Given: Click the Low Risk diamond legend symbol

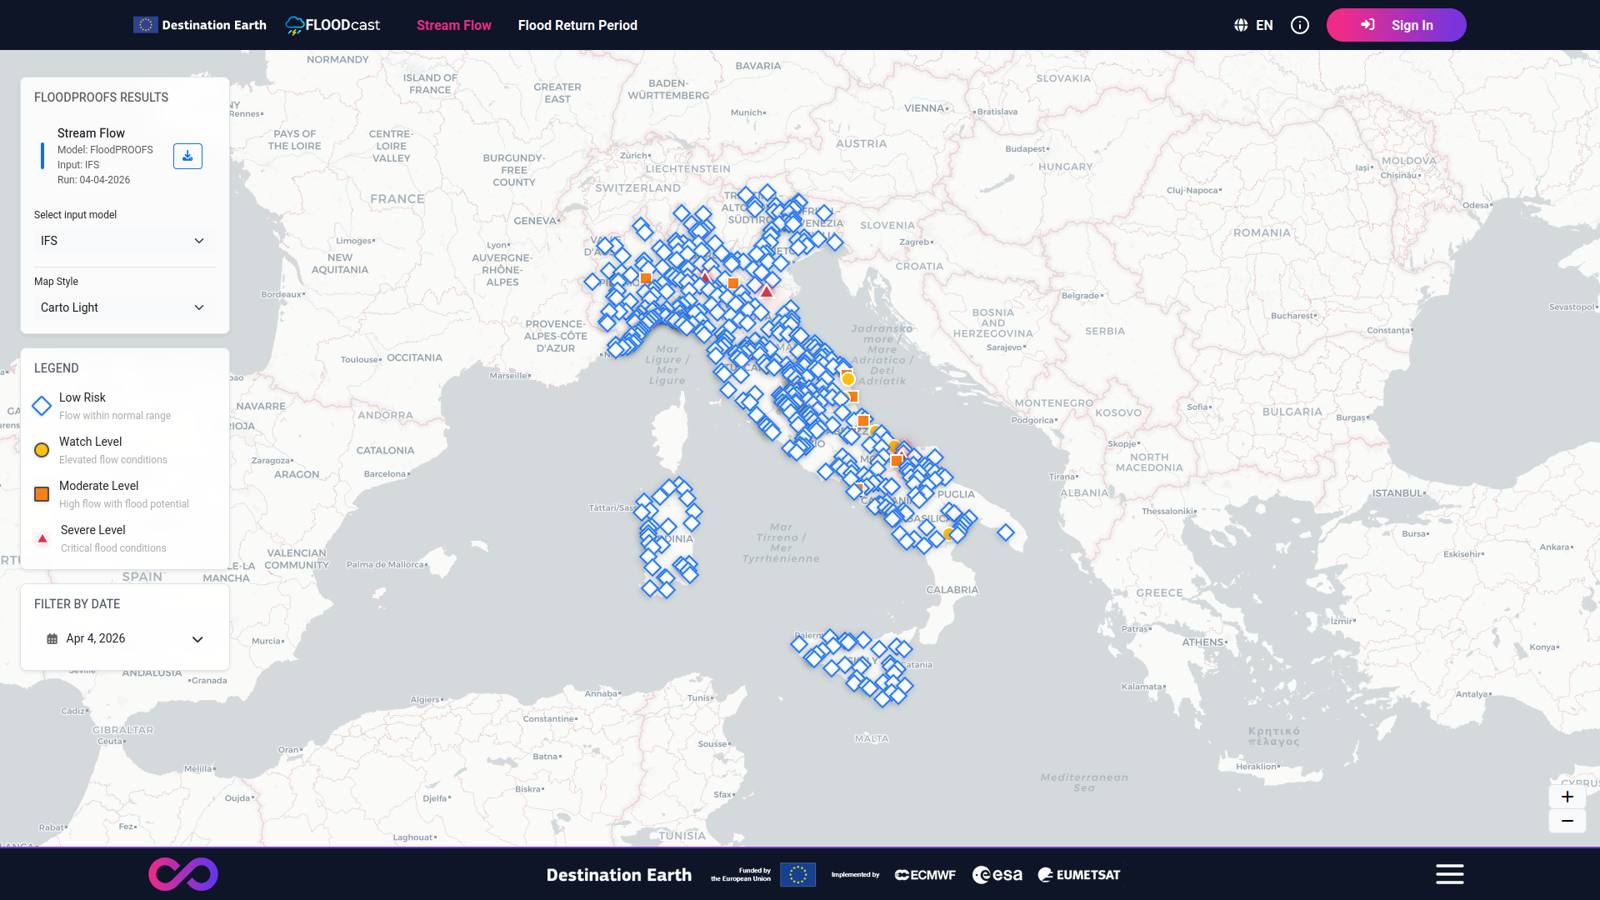Looking at the screenshot, I should [42, 406].
